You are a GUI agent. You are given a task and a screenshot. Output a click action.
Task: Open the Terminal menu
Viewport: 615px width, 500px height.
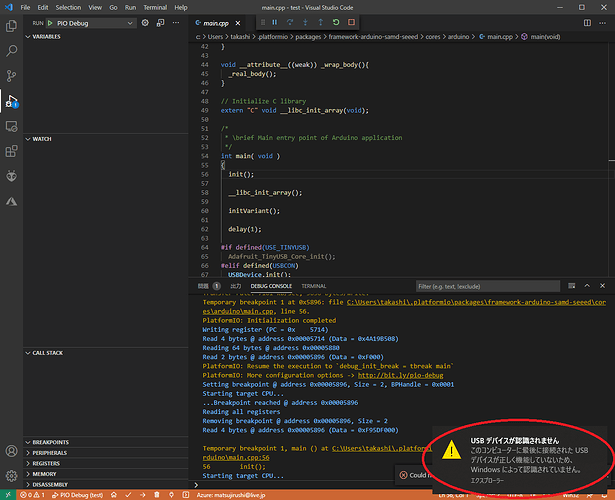[155, 7]
